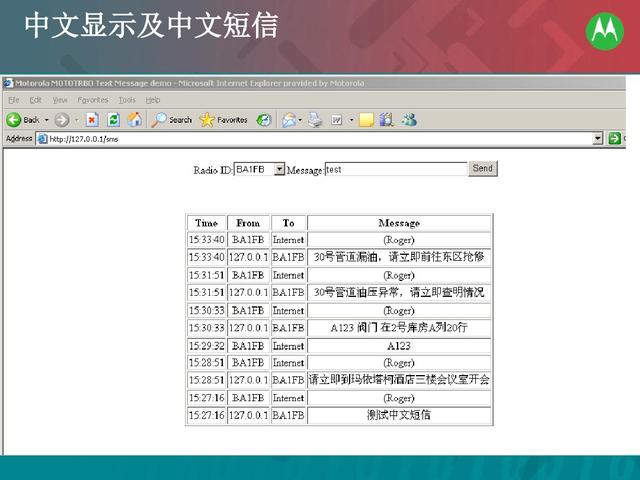Viewport: 640px width, 480px height.
Task: Click the Media/History globe icon
Action: pyautogui.click(x=264, y=120)
